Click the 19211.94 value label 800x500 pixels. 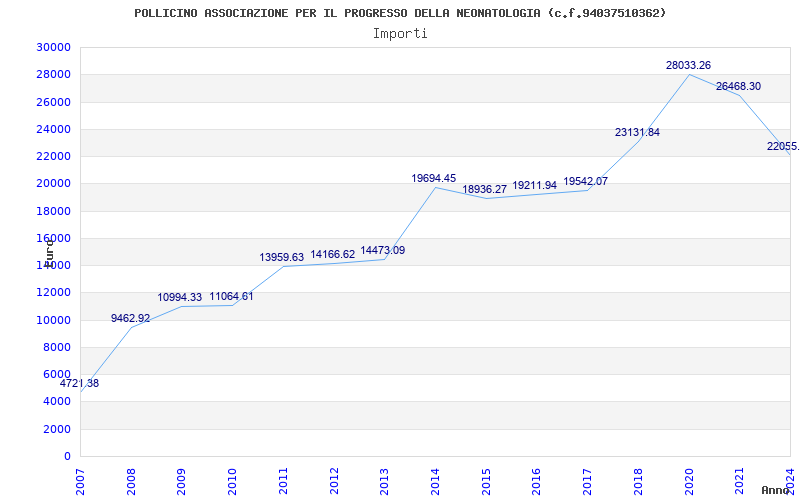click(x=535, y=186)
